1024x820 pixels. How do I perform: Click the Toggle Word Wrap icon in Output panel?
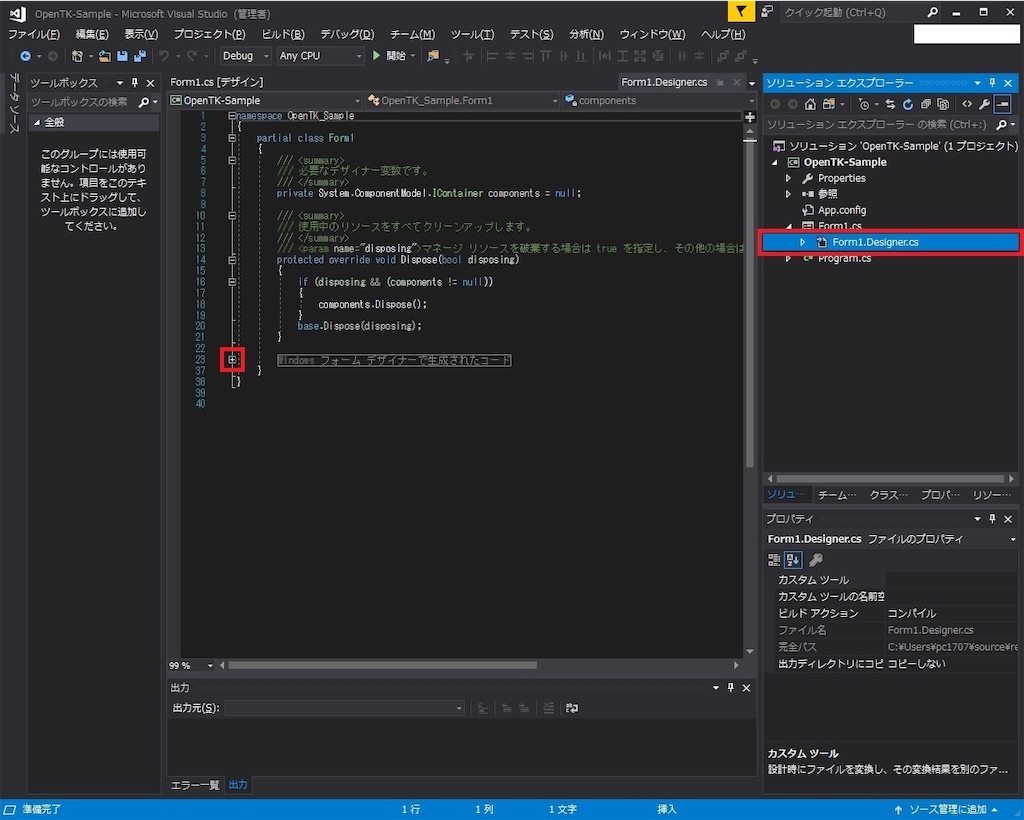572,708
